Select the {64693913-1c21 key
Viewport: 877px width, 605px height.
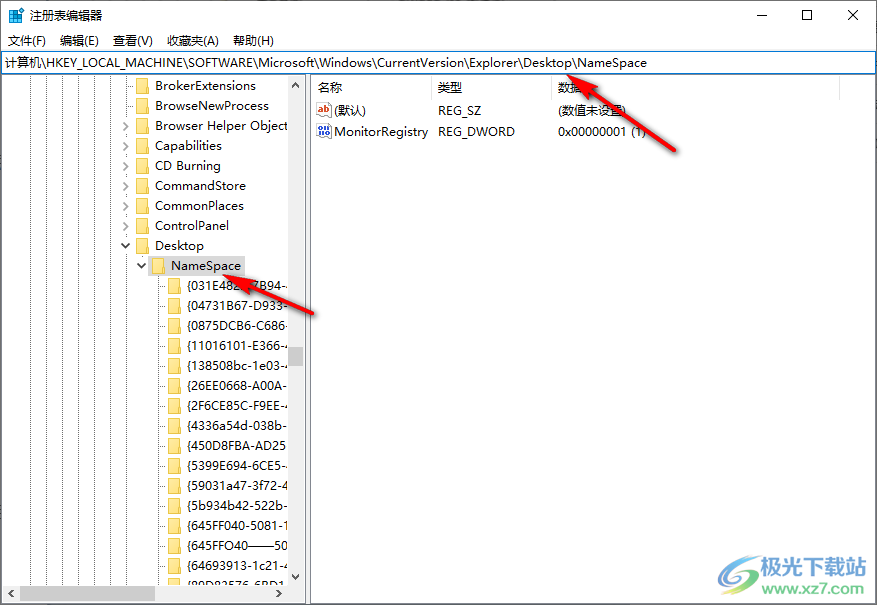pyautogui.click(x=237, y=566)
